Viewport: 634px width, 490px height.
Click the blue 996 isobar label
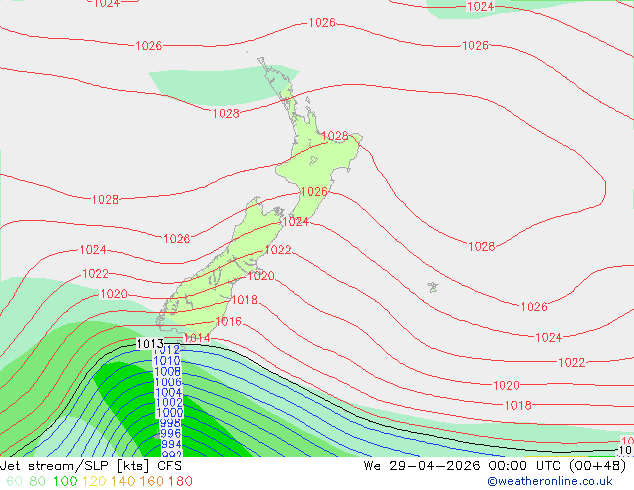pyautogui.click(x=171, y=434)
